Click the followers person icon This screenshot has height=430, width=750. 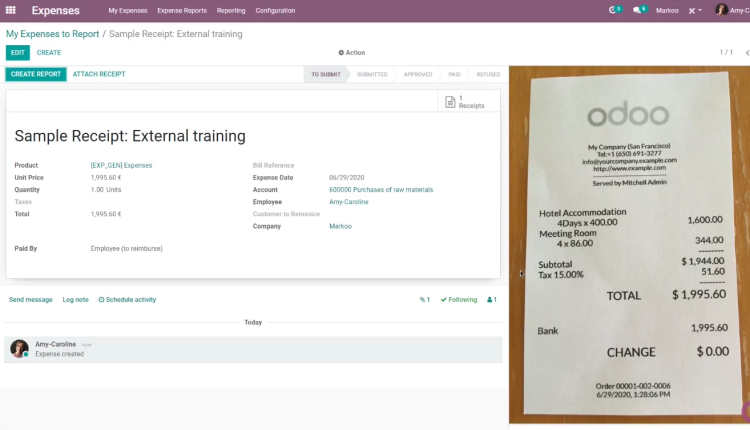(492, 299)
